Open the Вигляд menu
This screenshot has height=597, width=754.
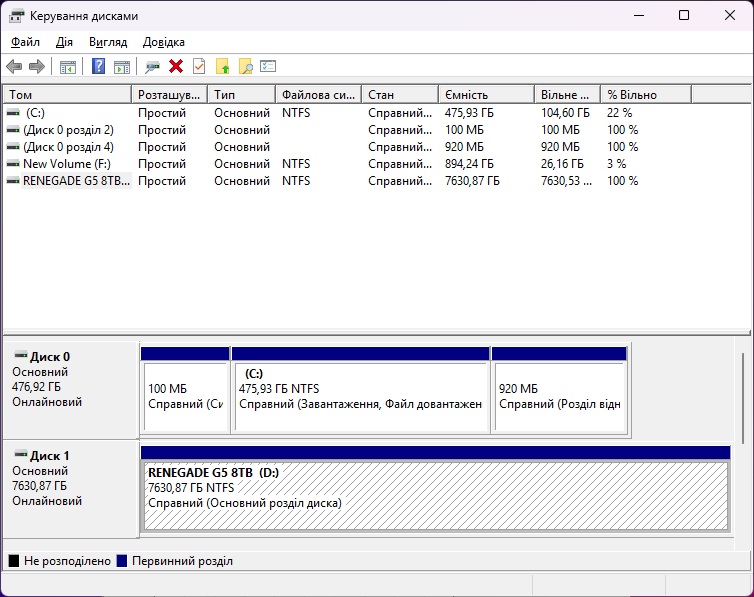pyautogui.click(x=108, y=42)
